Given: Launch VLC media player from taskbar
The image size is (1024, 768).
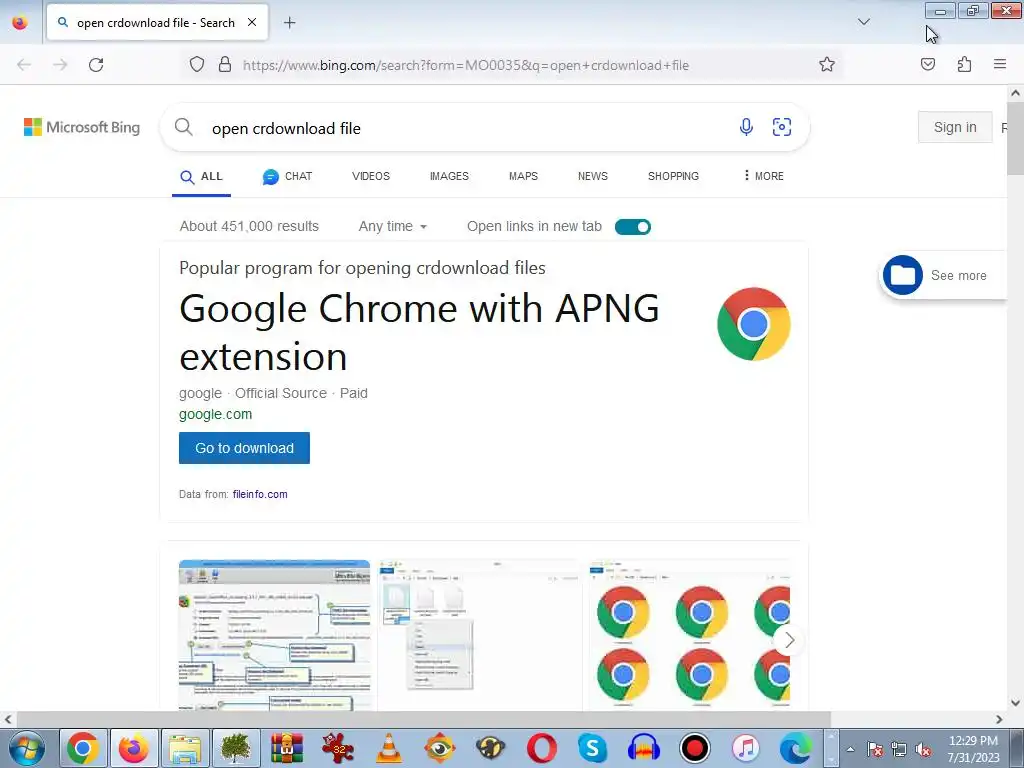Looking at the screenshot, I should click(x=389, y=748).
